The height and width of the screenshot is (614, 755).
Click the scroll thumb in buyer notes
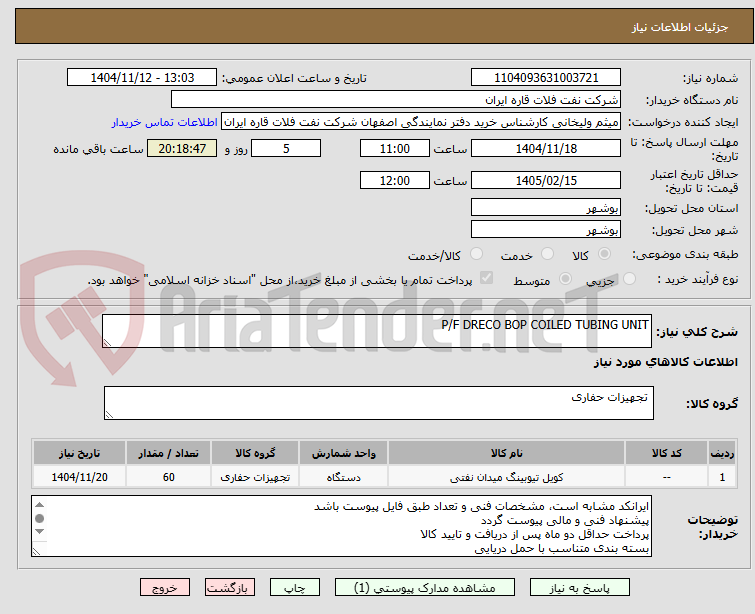(x=39, y=519)
